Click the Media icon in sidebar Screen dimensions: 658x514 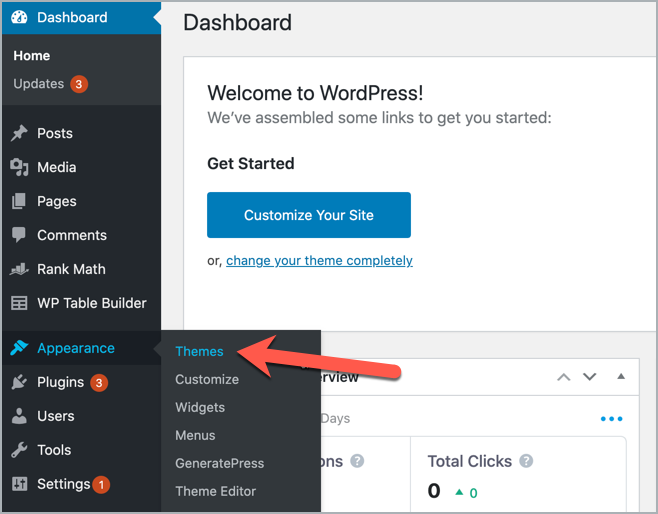click(x=19, y=167)
